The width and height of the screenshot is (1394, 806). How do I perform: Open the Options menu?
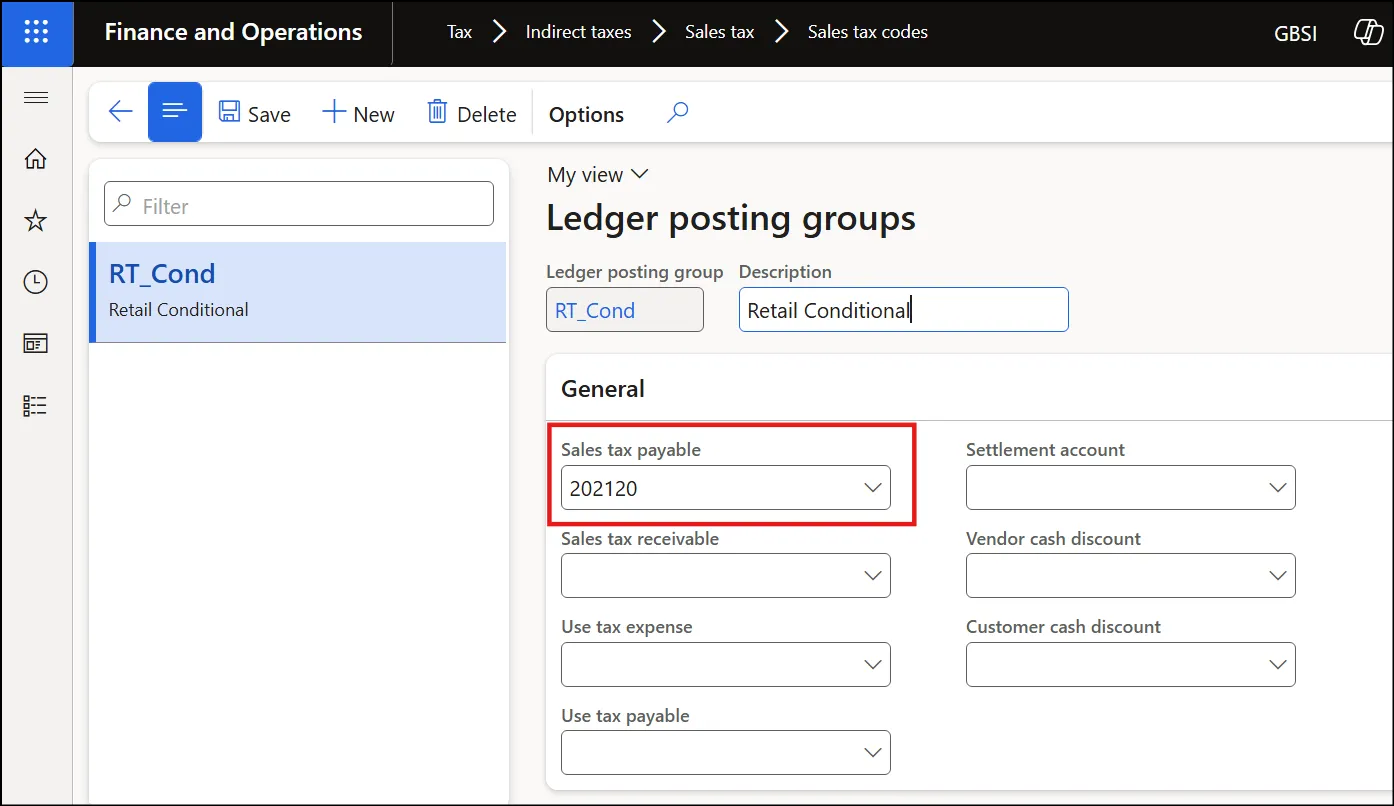point(586,114)
